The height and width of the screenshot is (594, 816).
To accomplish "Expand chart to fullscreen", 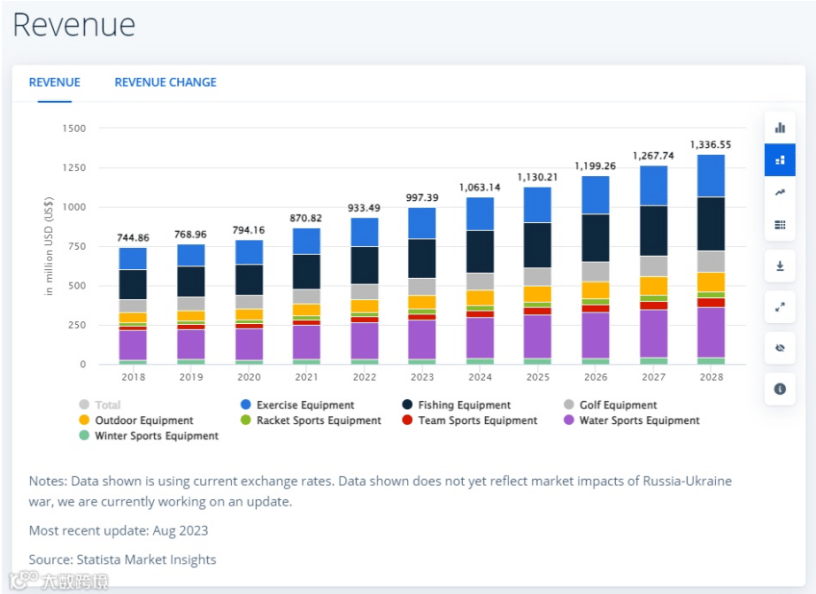I will [780, 308].
